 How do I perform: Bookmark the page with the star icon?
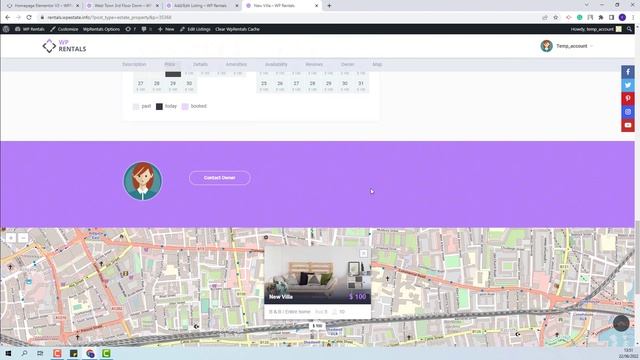point(556,17)
